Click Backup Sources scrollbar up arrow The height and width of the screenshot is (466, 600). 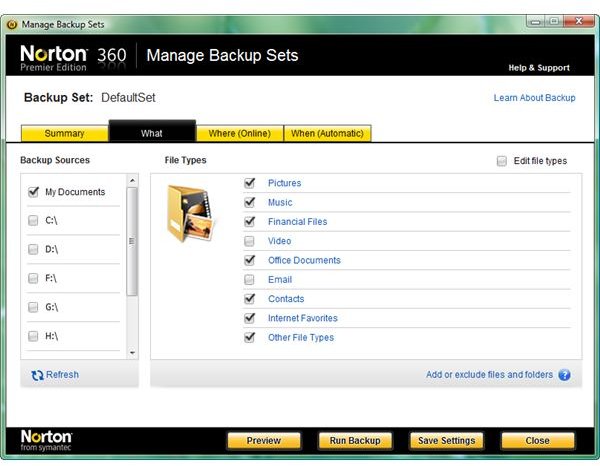(x=132, y=180)
